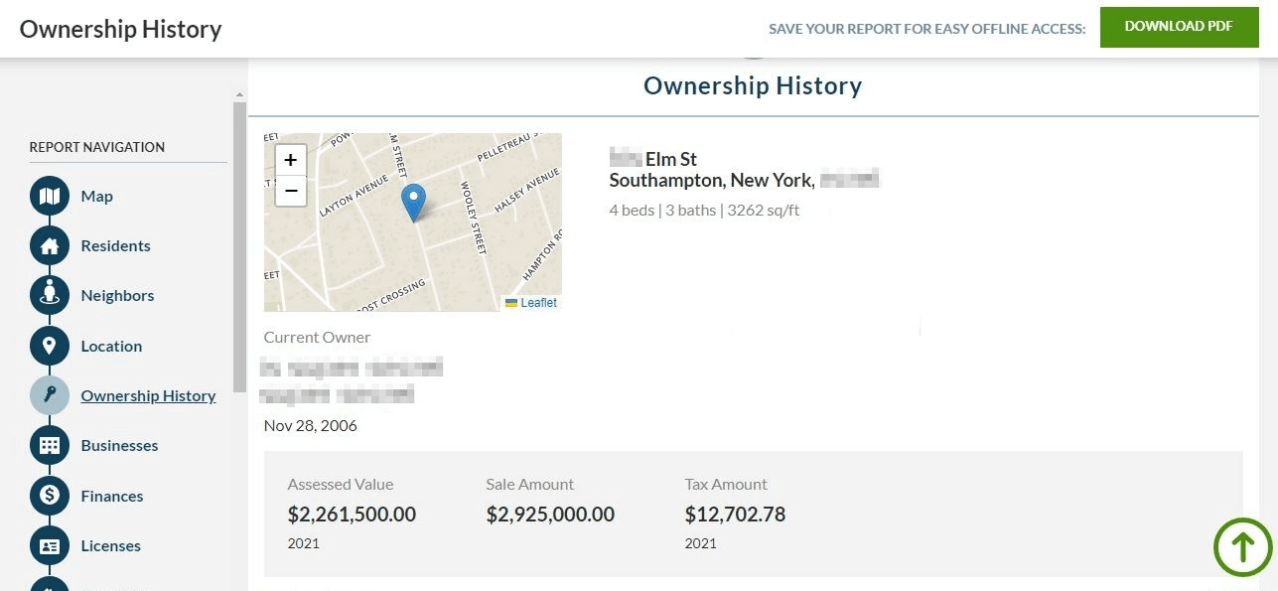Image resolution: width=1278 pixels, height=591 pixels.
Task: Click the Ownership History key icon
Action: (x=49, y=396)
